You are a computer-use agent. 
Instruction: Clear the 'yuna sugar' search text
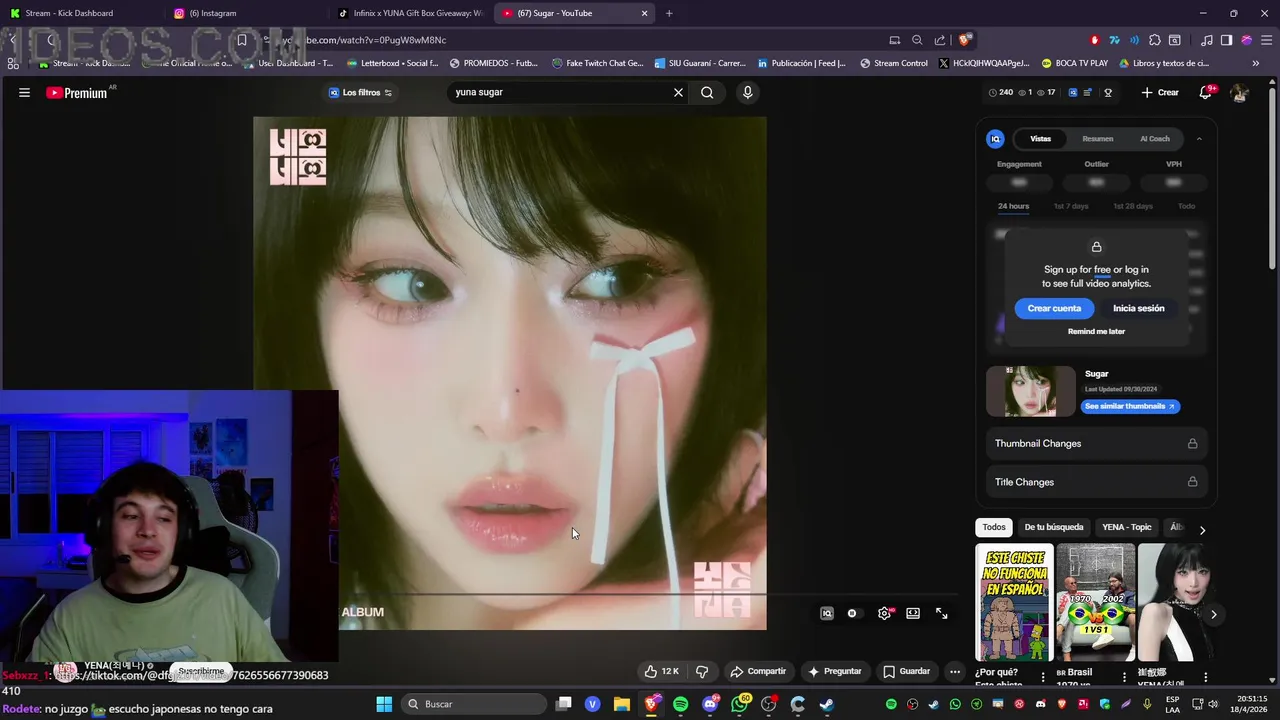coord(678,92)
